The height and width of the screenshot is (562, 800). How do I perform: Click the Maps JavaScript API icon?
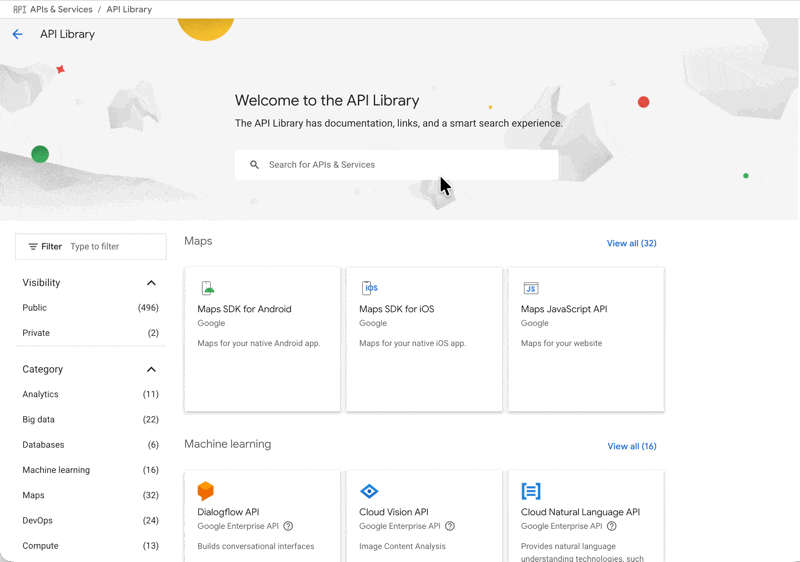[x=531, y=288]
